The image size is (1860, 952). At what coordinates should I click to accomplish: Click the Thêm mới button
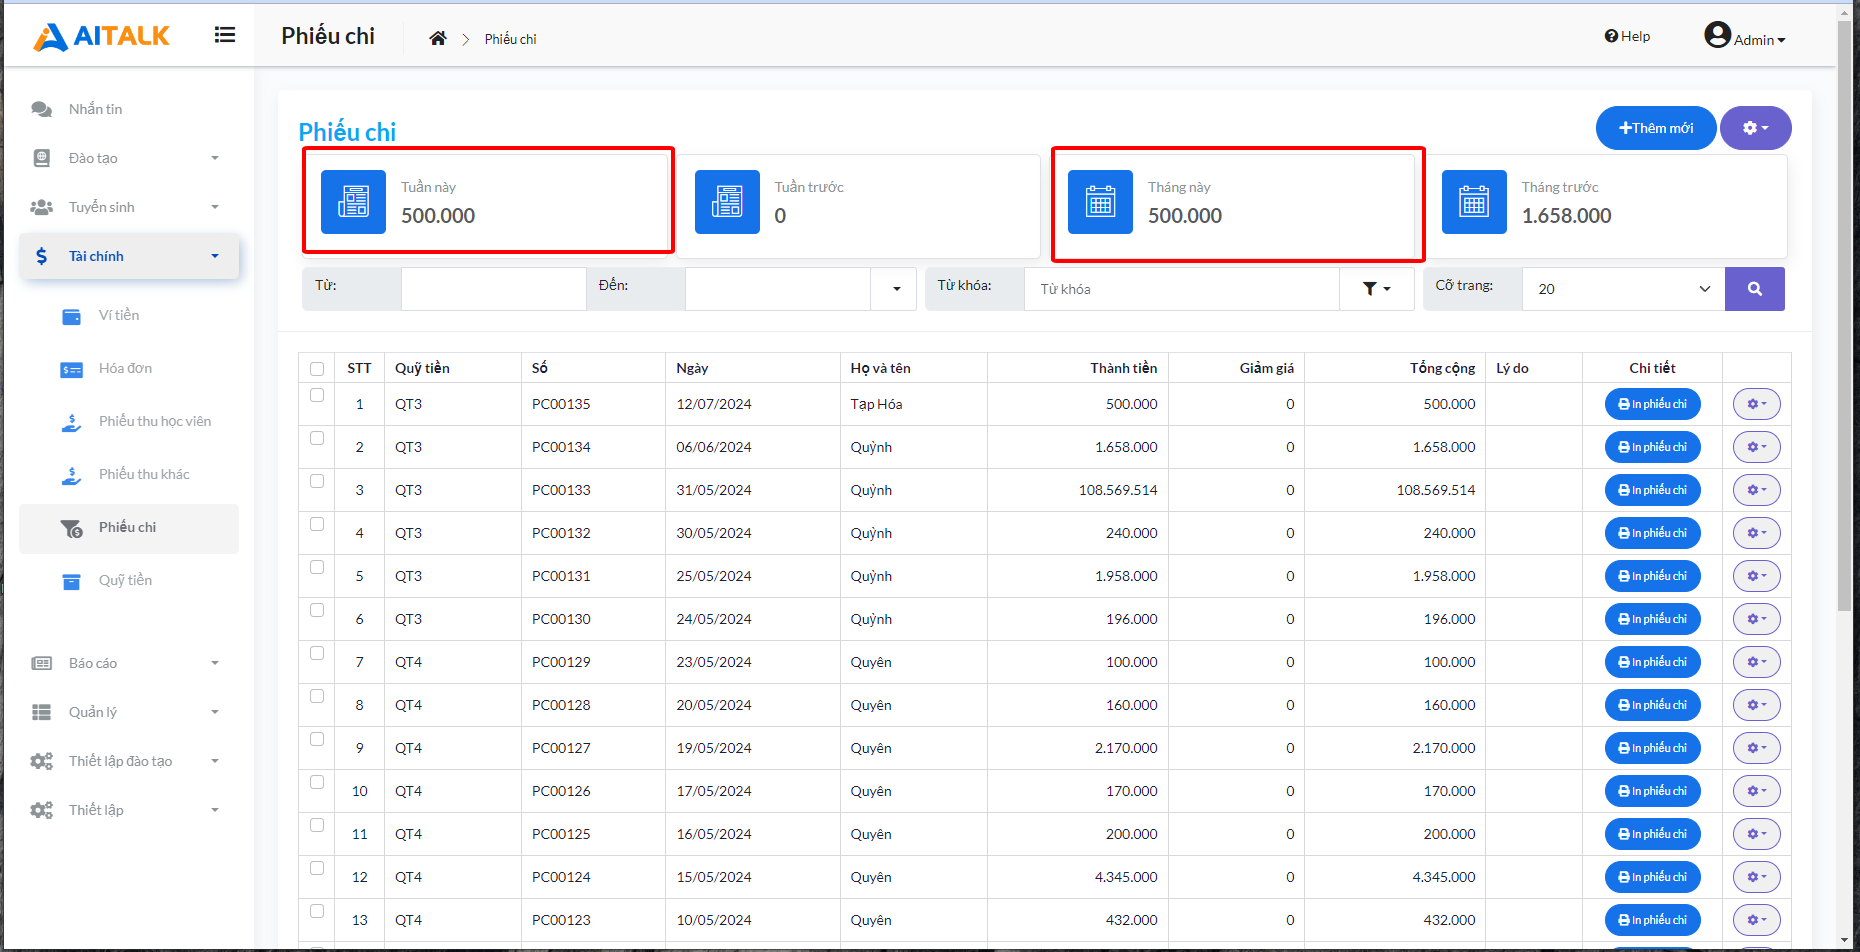1656,128
